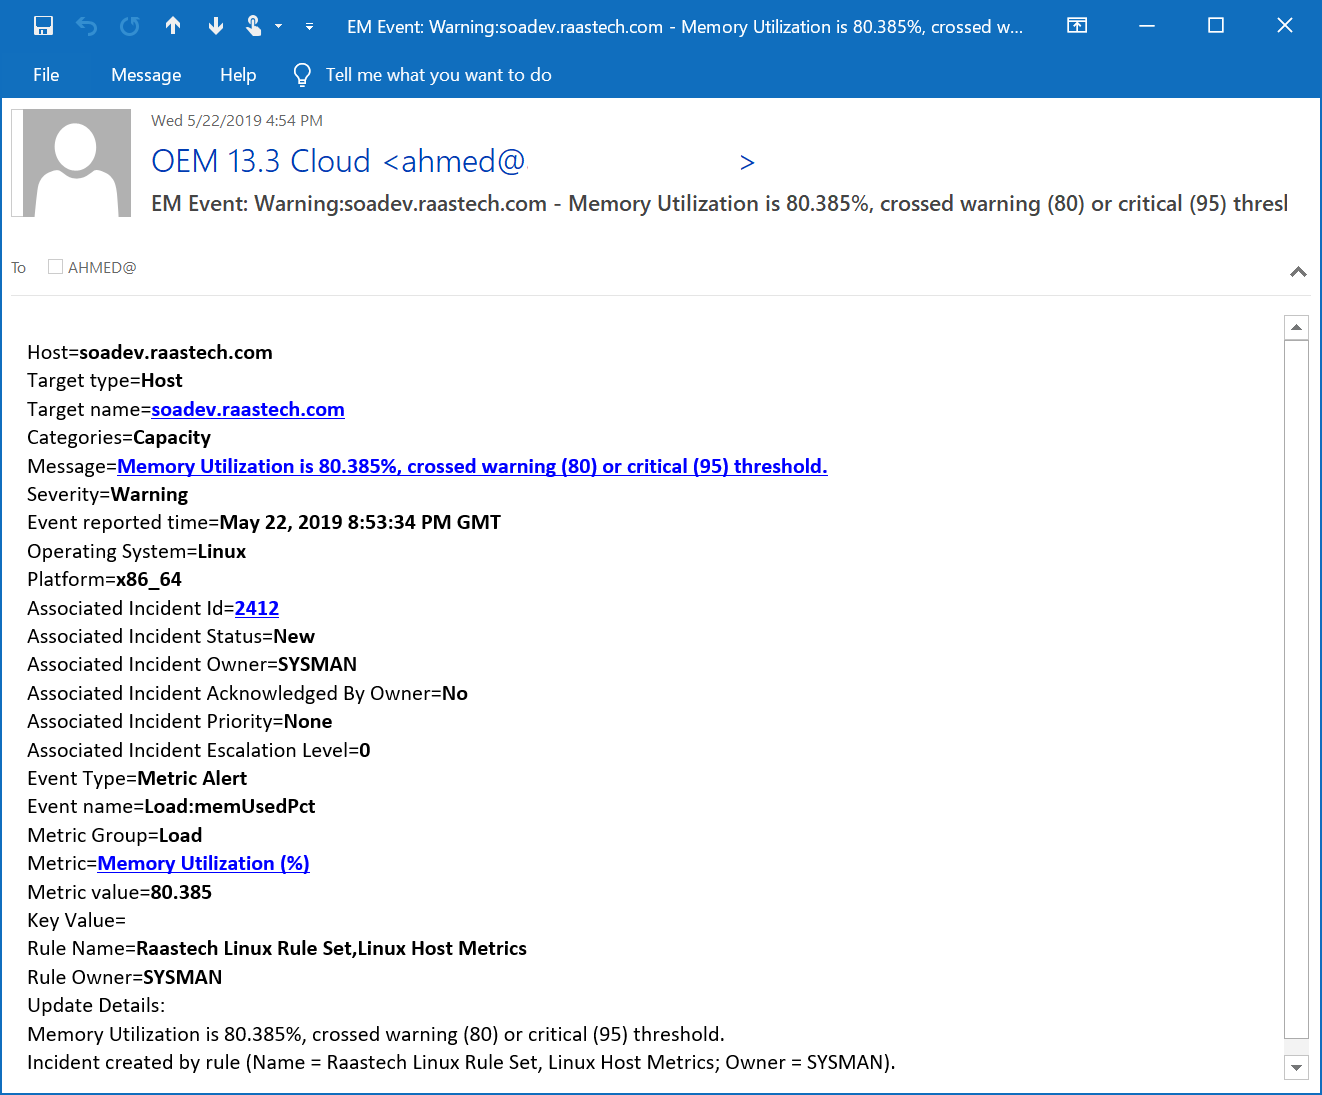This screenshot has height=1095, width=1322.
Task: Expand Customize Quick Access Toolbar dropdown
Action: (x=310, y=27)
